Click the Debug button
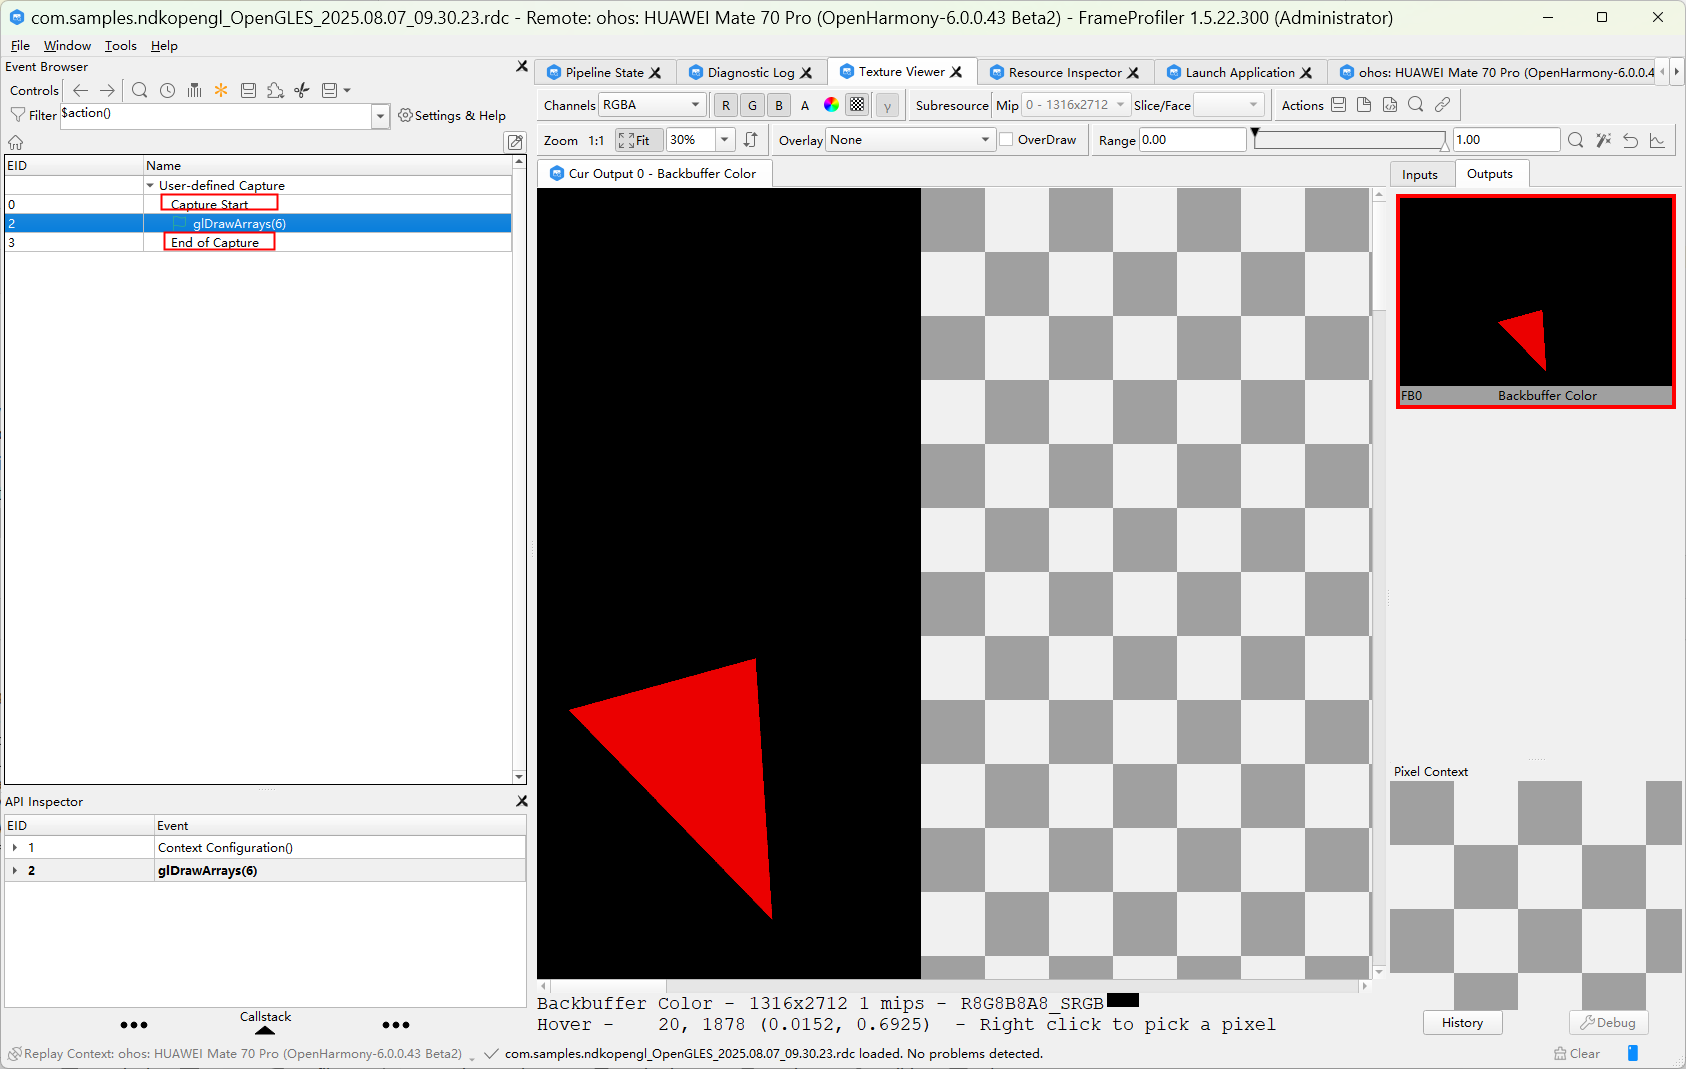 click(1607, 1022)
